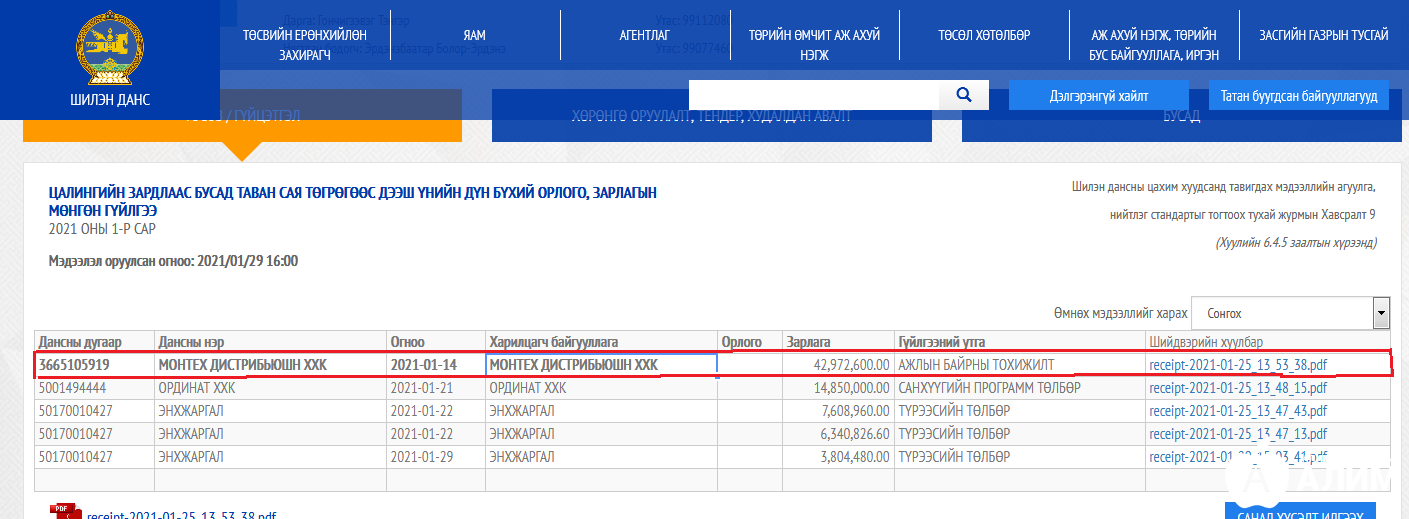This screenshot has height=519, width=1409.
Task: Open Аж ахуй нэгж, төрийн бус байгууллага menu
Action: 1154,45
